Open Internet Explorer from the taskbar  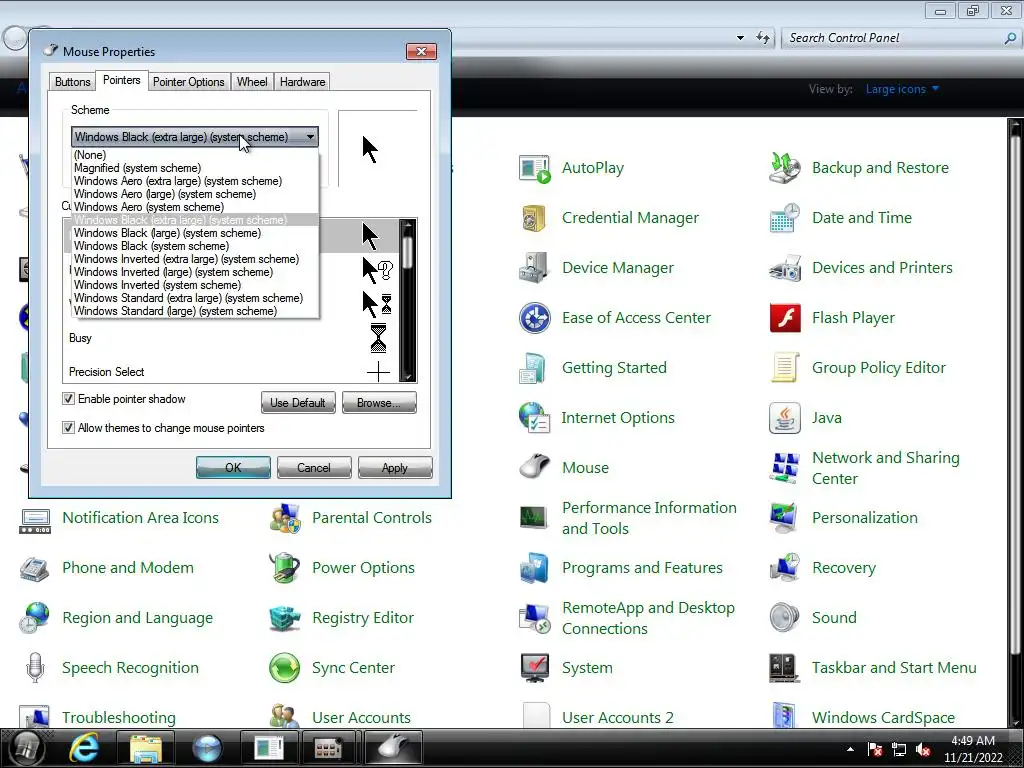[x=85, y=748]
